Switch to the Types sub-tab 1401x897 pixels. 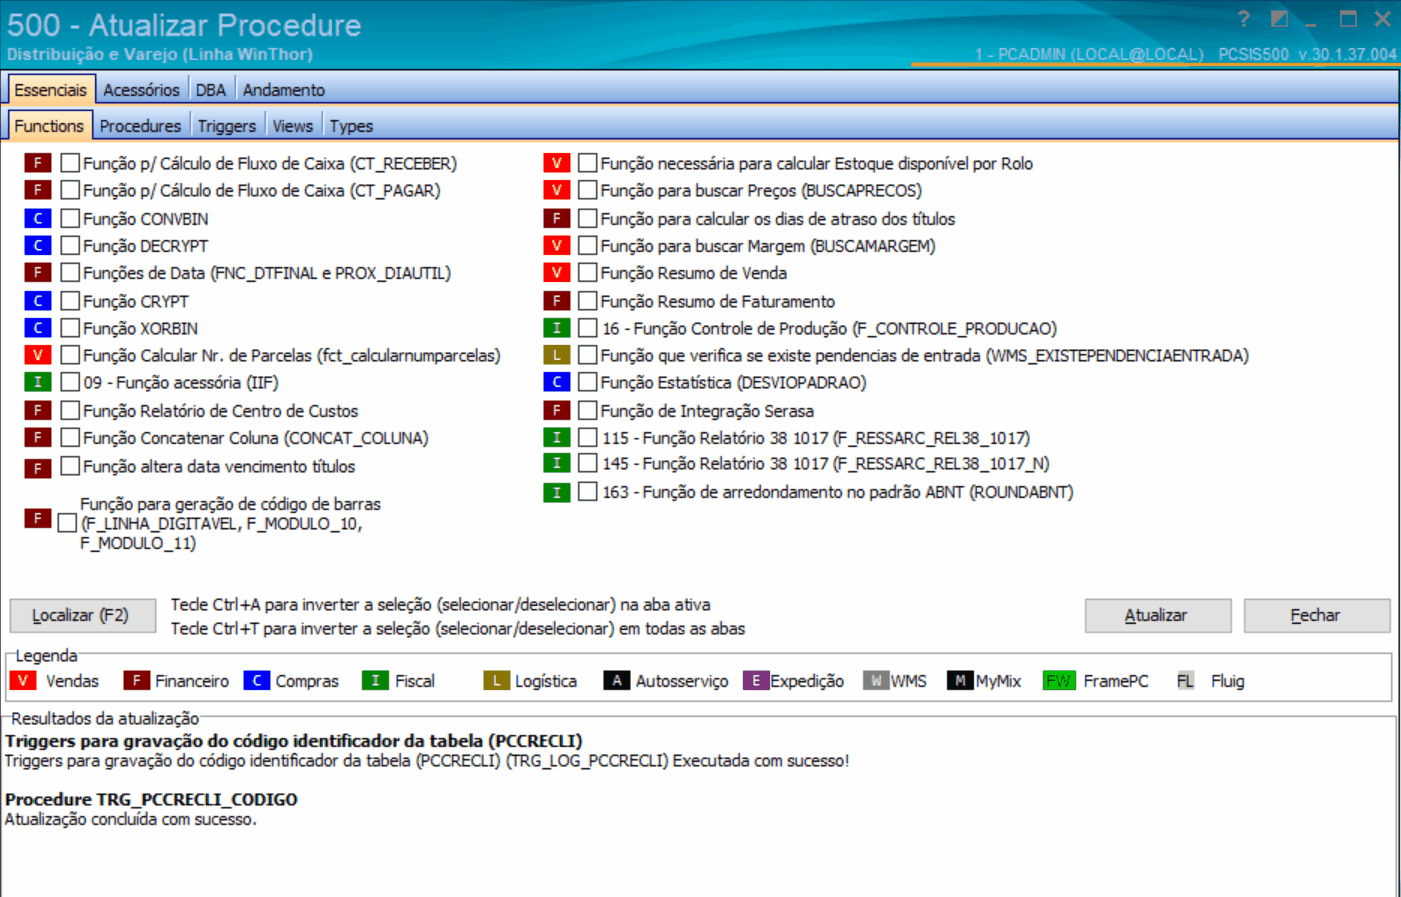pos(351,126)
